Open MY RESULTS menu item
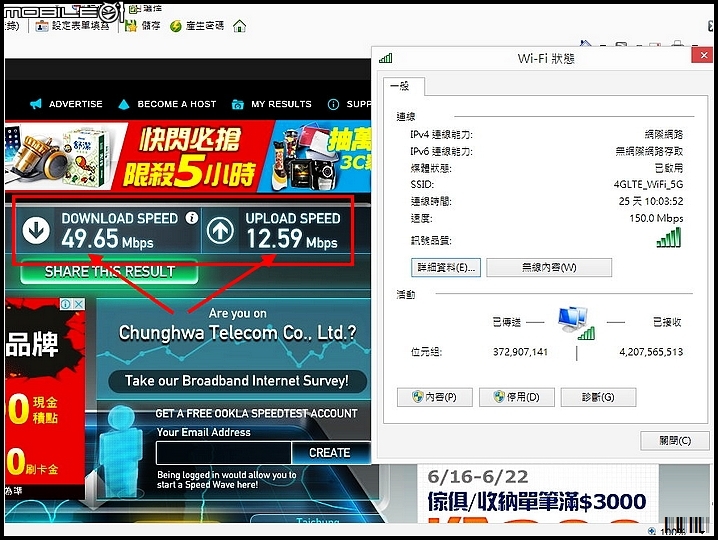The height and width of the screenshot is (540, 718). click(x=281, y=104)
